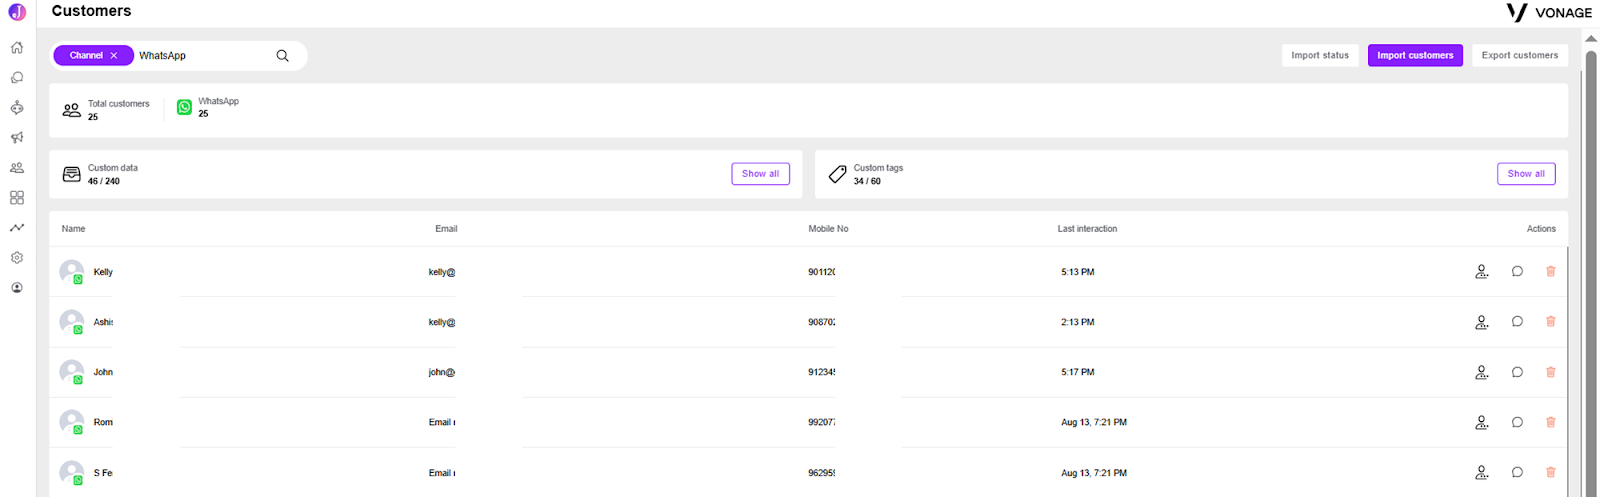Click the 5:17 PM last interaction cell
The height and width of the screenshot is (497, 1600).
[1078, 372]
